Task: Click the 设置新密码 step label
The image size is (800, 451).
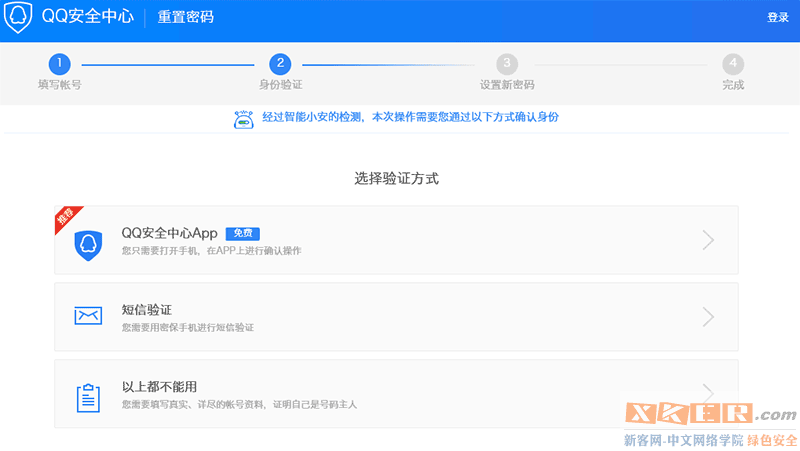Action: [507, 85]
